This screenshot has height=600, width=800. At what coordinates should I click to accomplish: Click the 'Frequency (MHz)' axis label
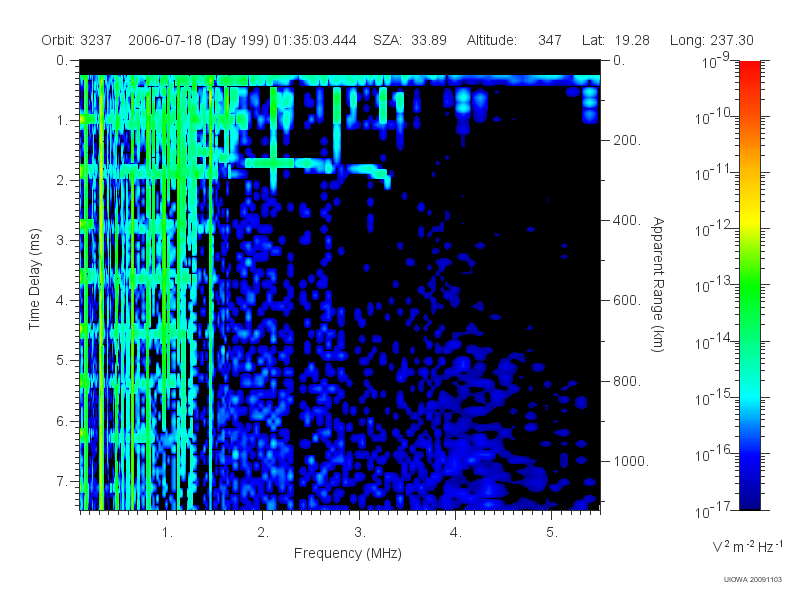[x=348, y=554]
